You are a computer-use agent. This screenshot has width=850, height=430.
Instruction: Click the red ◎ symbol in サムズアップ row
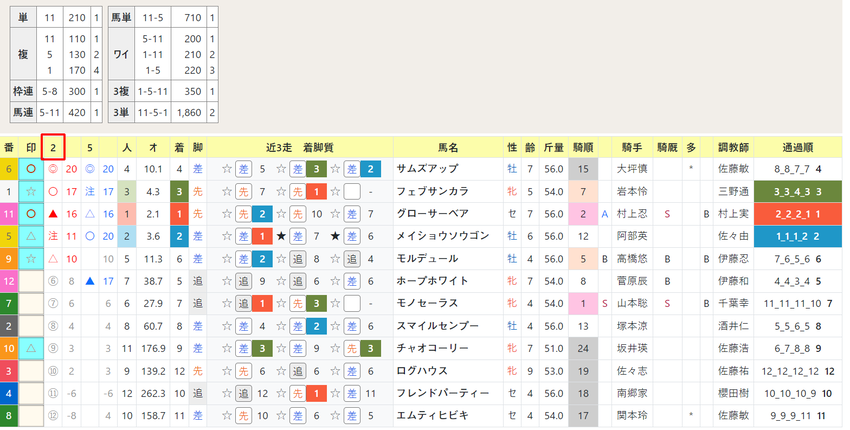tap(53, 169)
